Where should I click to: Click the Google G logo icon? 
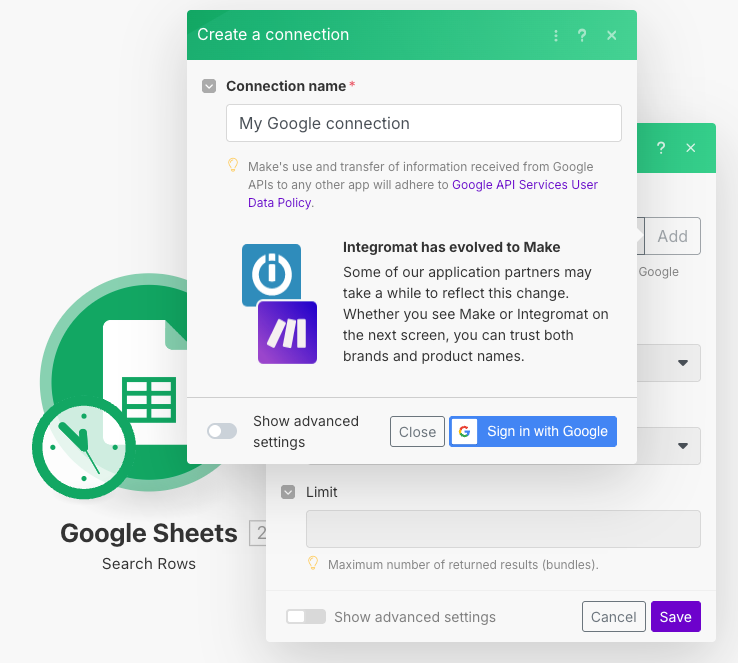[x=465, y=431]
